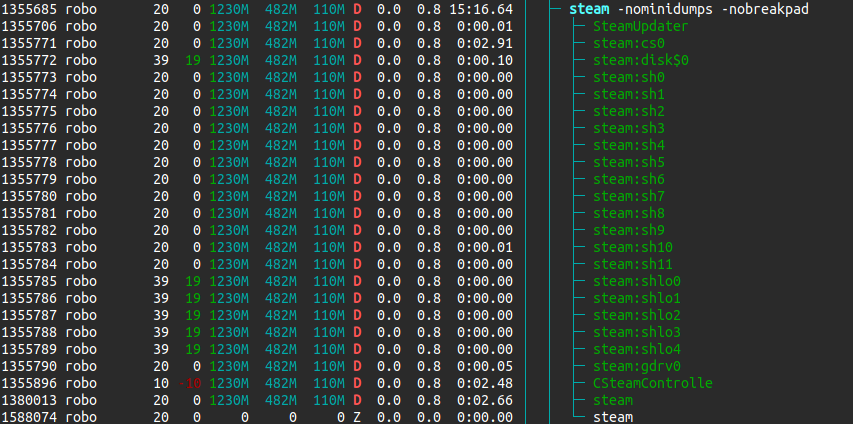Click PID 1355772
Image resolution: width=853 pixels, height=424 pixels.
(29, 60)
